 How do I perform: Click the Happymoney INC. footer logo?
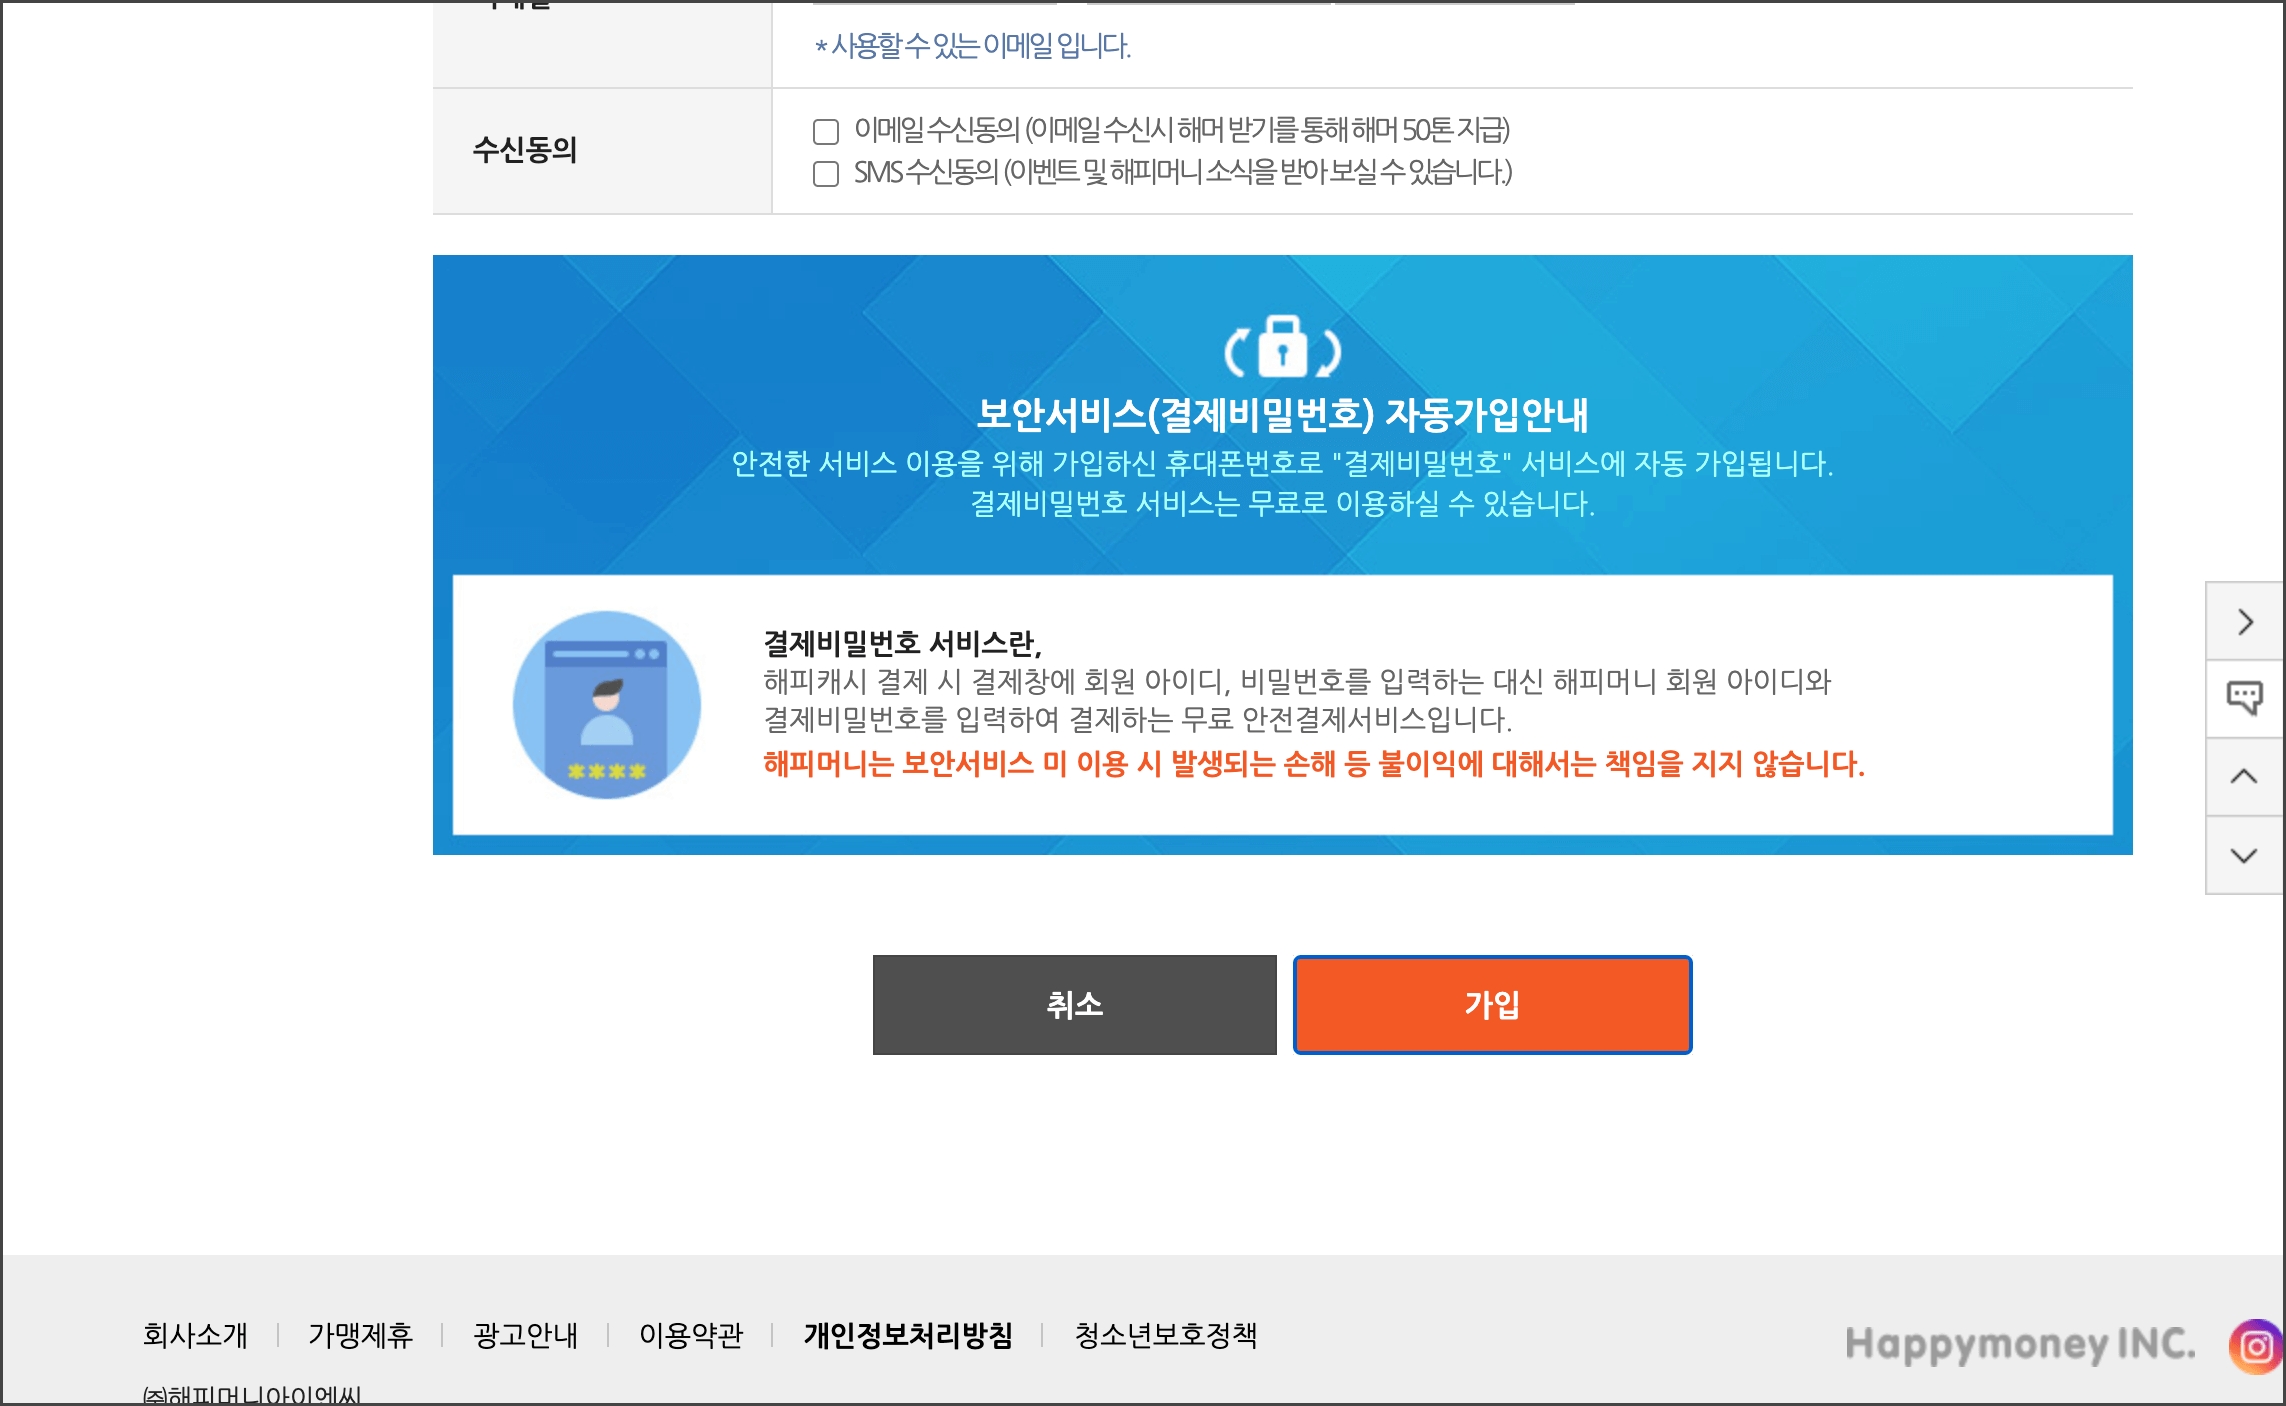[x=2019, y=1343]
